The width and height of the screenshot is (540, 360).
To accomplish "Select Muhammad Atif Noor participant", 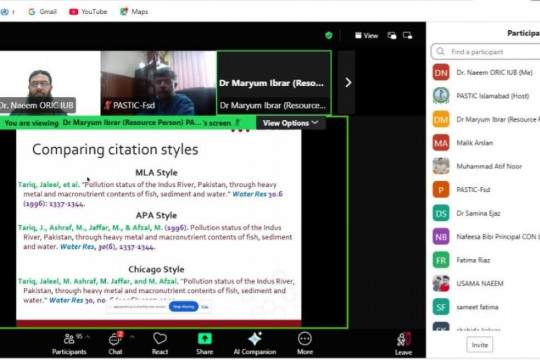I will 486,166.
